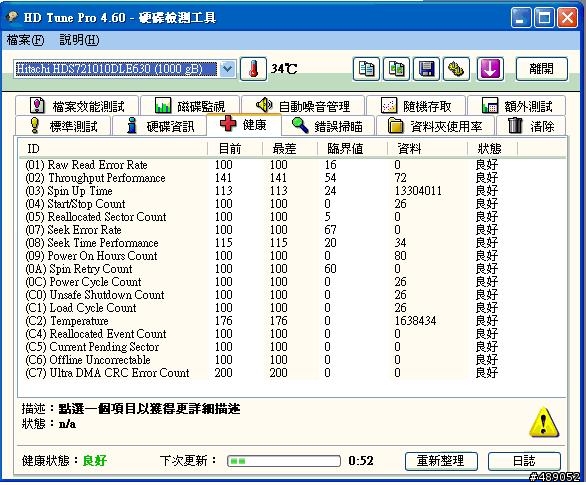The image size is (586, 485).
Task: Click the 離開 exit button
Action: click(542, 69)
